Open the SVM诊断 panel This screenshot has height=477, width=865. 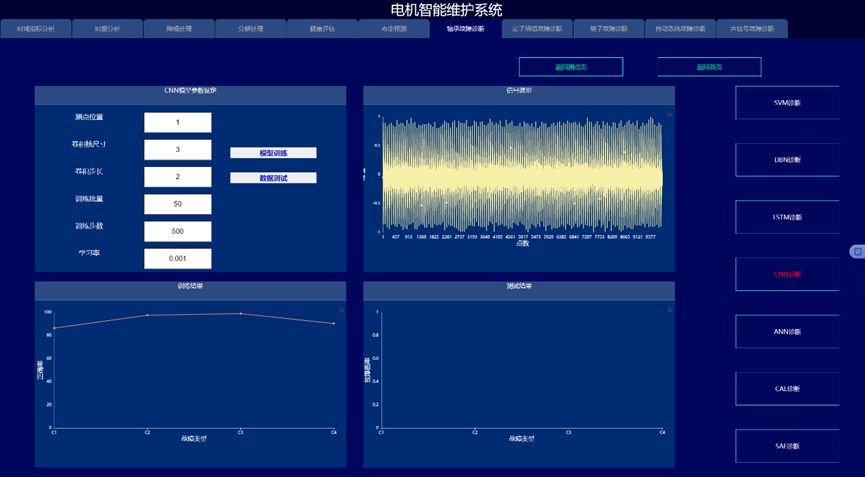pyautogui.click(x=787, y=102)
